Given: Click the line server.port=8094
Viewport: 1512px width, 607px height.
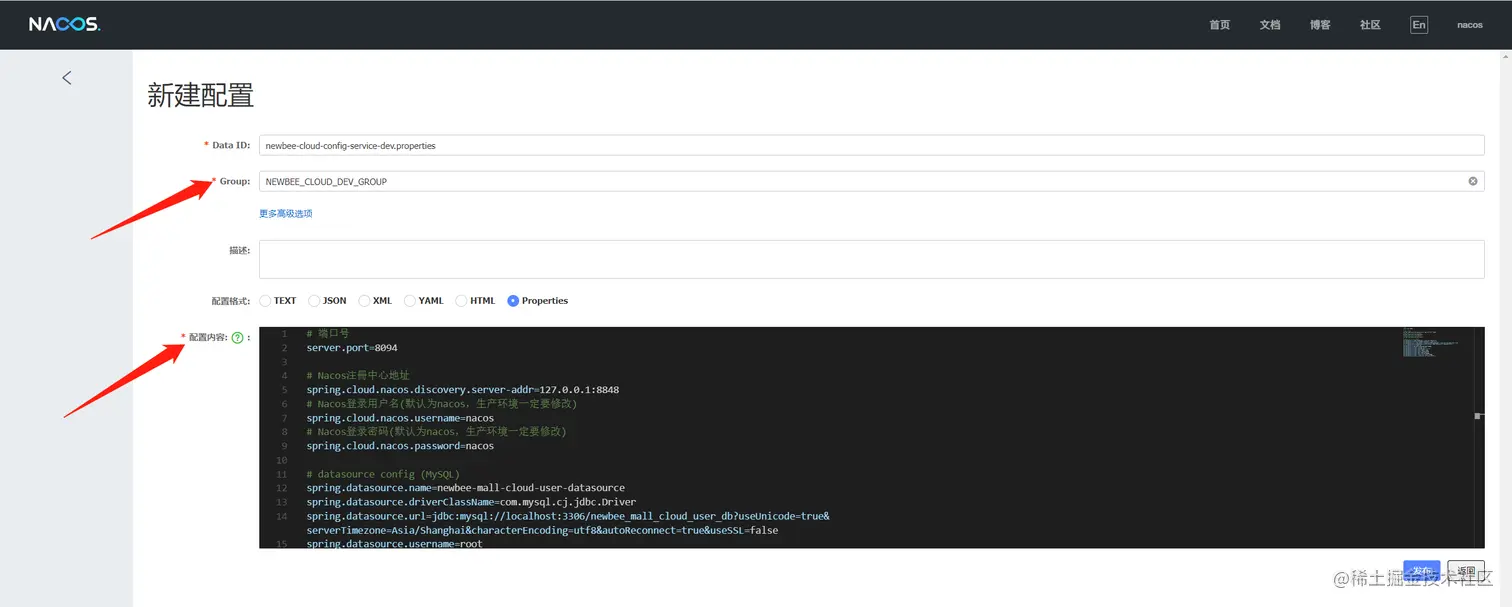Looking at the screenshot, I should 352,347.
